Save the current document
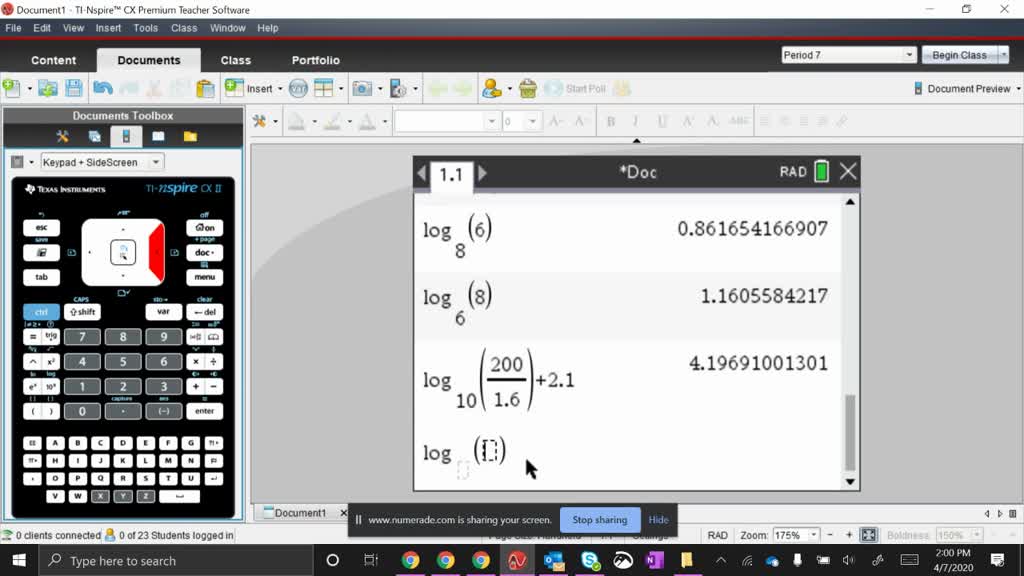Image resolution: width=1024 pixels, height=576 pixels. point(72,88)
